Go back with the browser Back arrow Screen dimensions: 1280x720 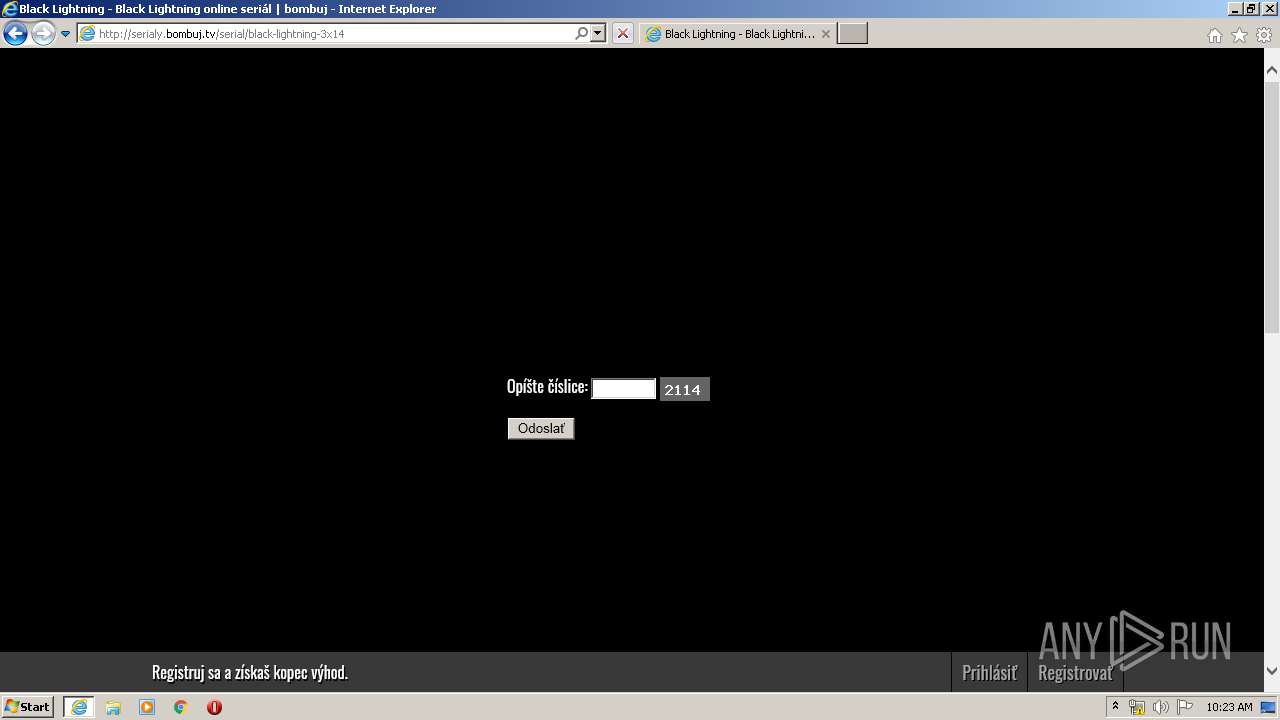15,34
